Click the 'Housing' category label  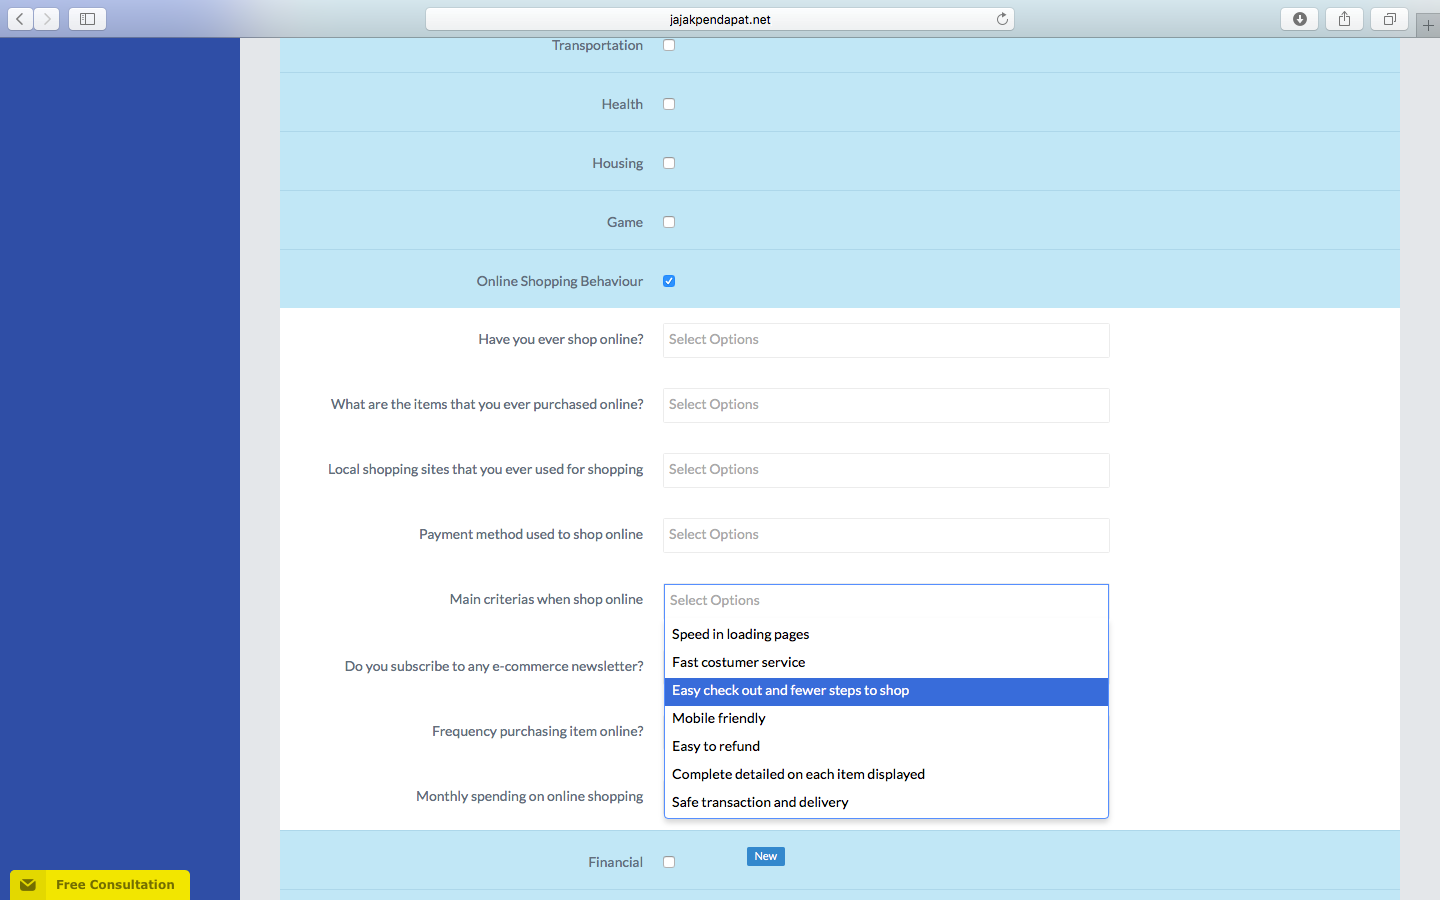click(618, 163)
